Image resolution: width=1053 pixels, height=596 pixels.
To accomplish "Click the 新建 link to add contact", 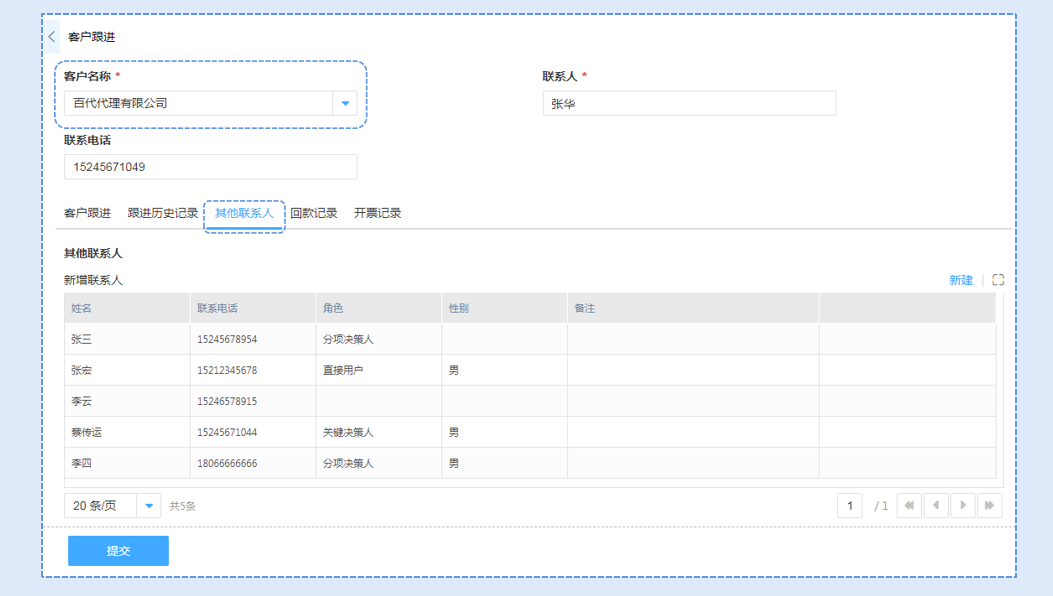I will (960, 280).
